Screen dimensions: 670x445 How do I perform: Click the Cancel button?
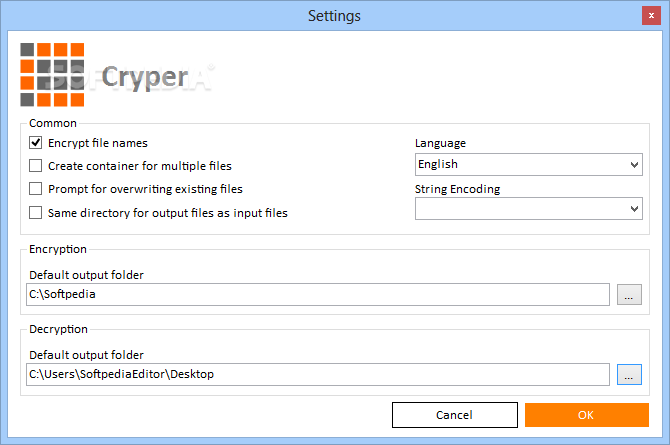[x=455, y=415]
